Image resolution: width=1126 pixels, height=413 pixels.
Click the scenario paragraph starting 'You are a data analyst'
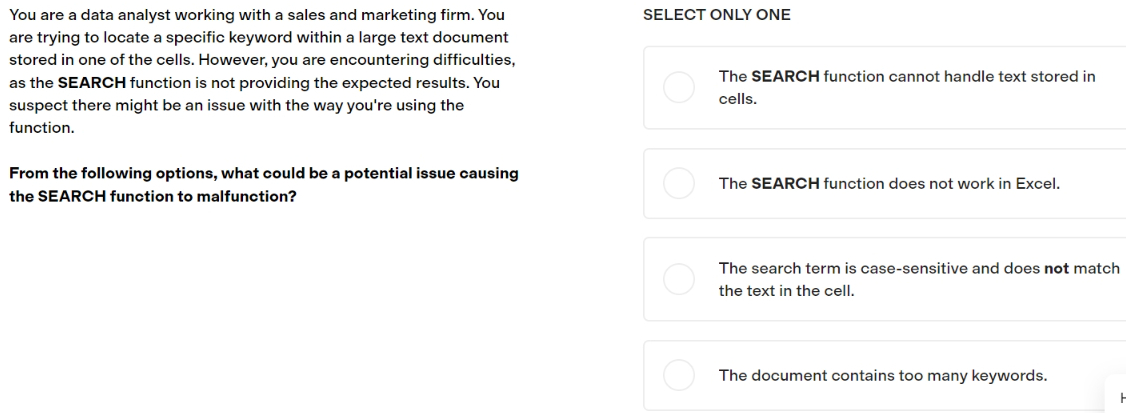pos(262,72)
